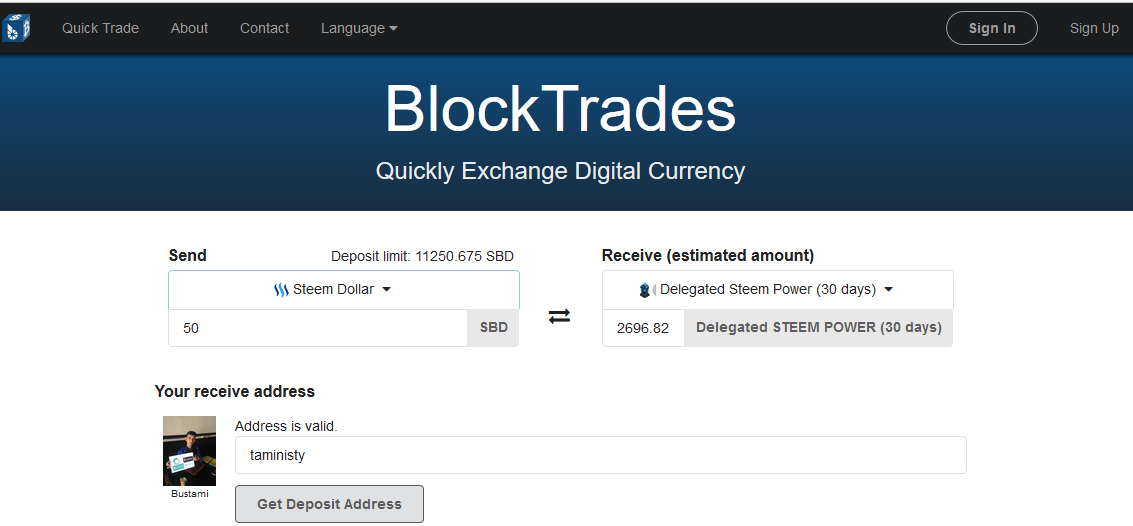Click the Your receive address heading
This screenshot has width=1133, height=526.
(x=235, y=392)
